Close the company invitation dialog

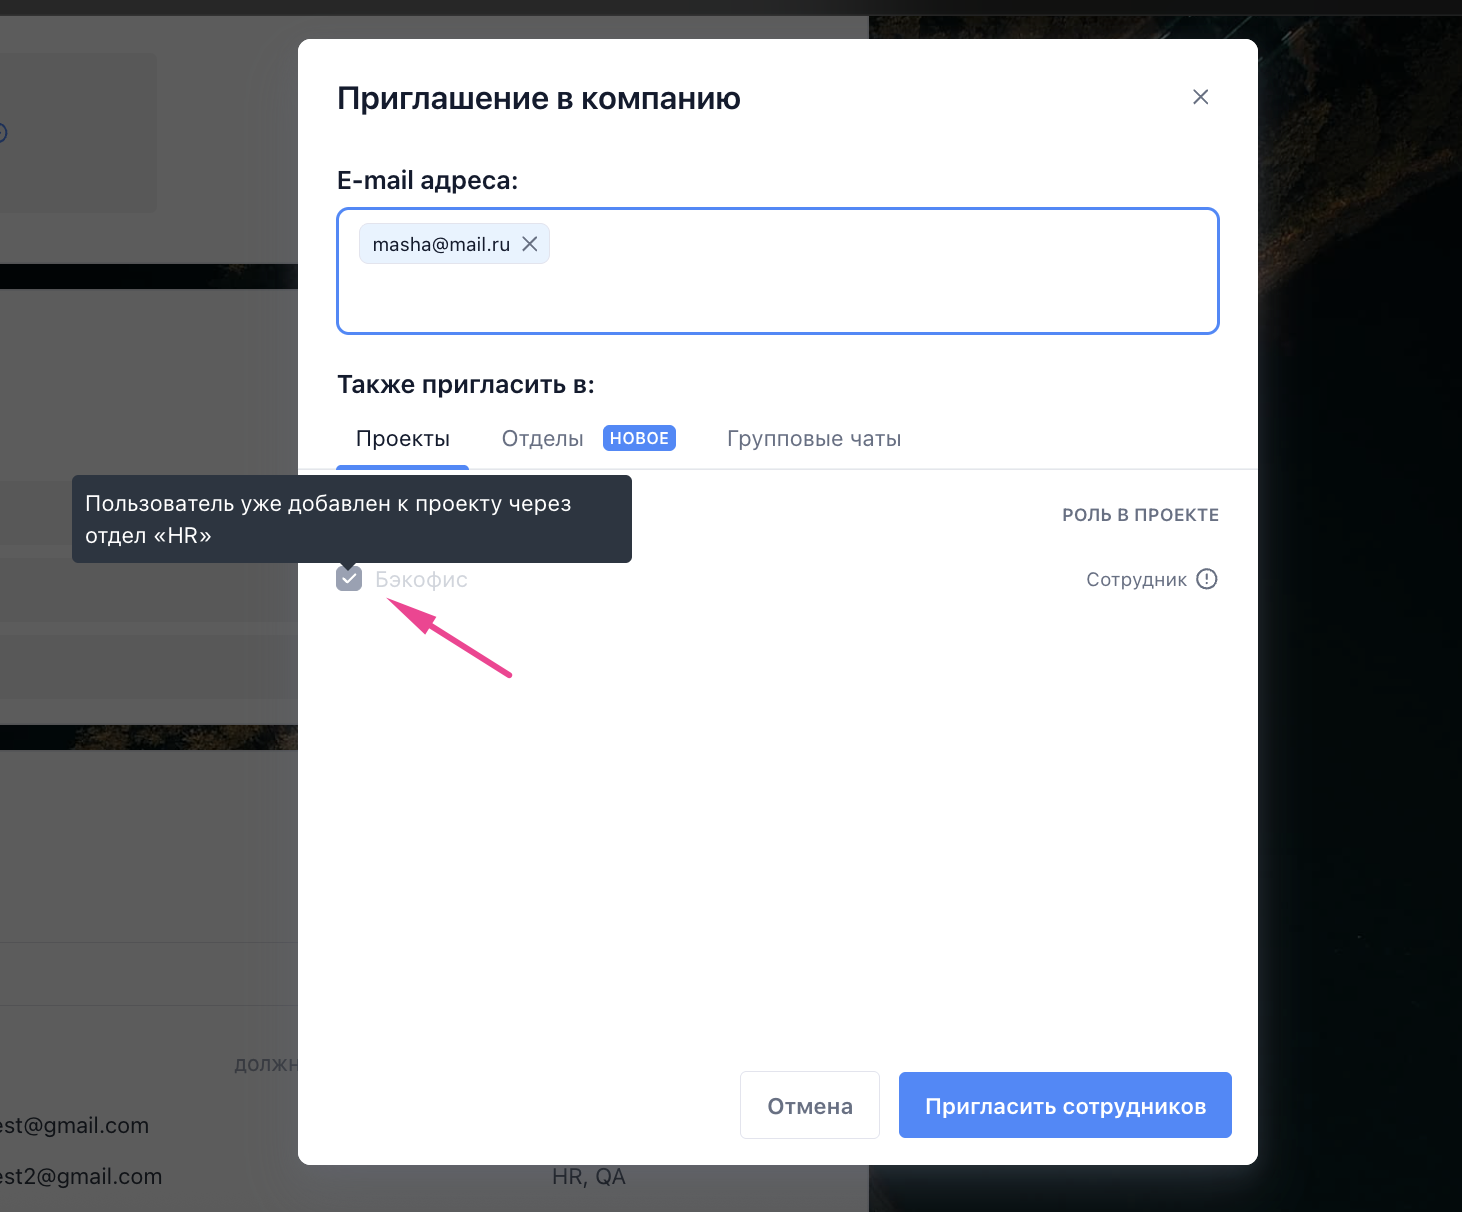[x=1201, y=97]
